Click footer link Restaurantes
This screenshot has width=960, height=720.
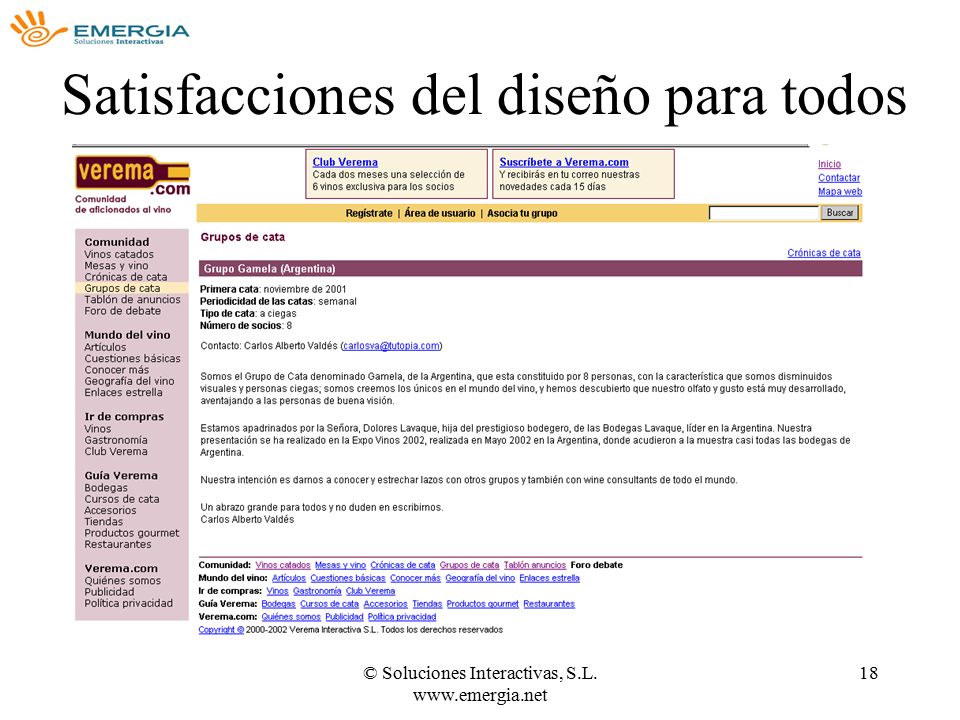(549, 604)
